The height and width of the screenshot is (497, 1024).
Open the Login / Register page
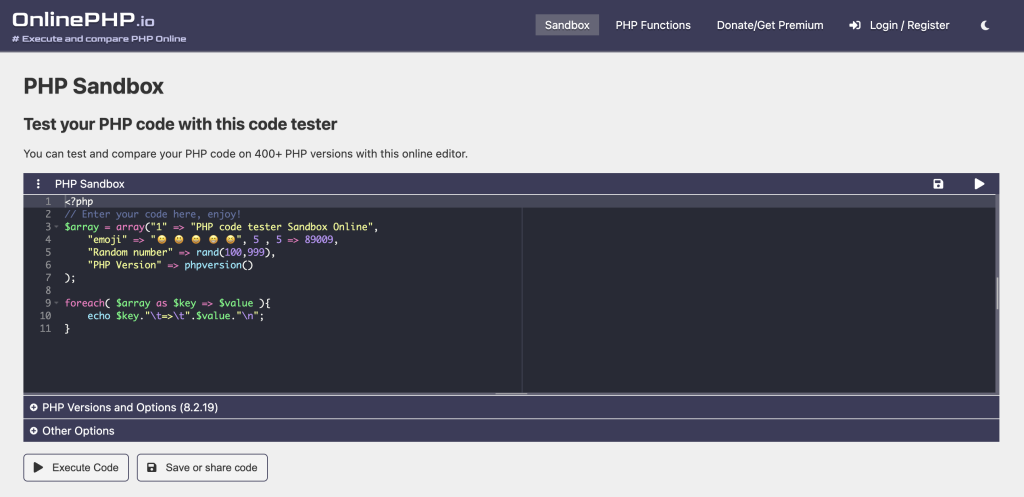point(899,25)
